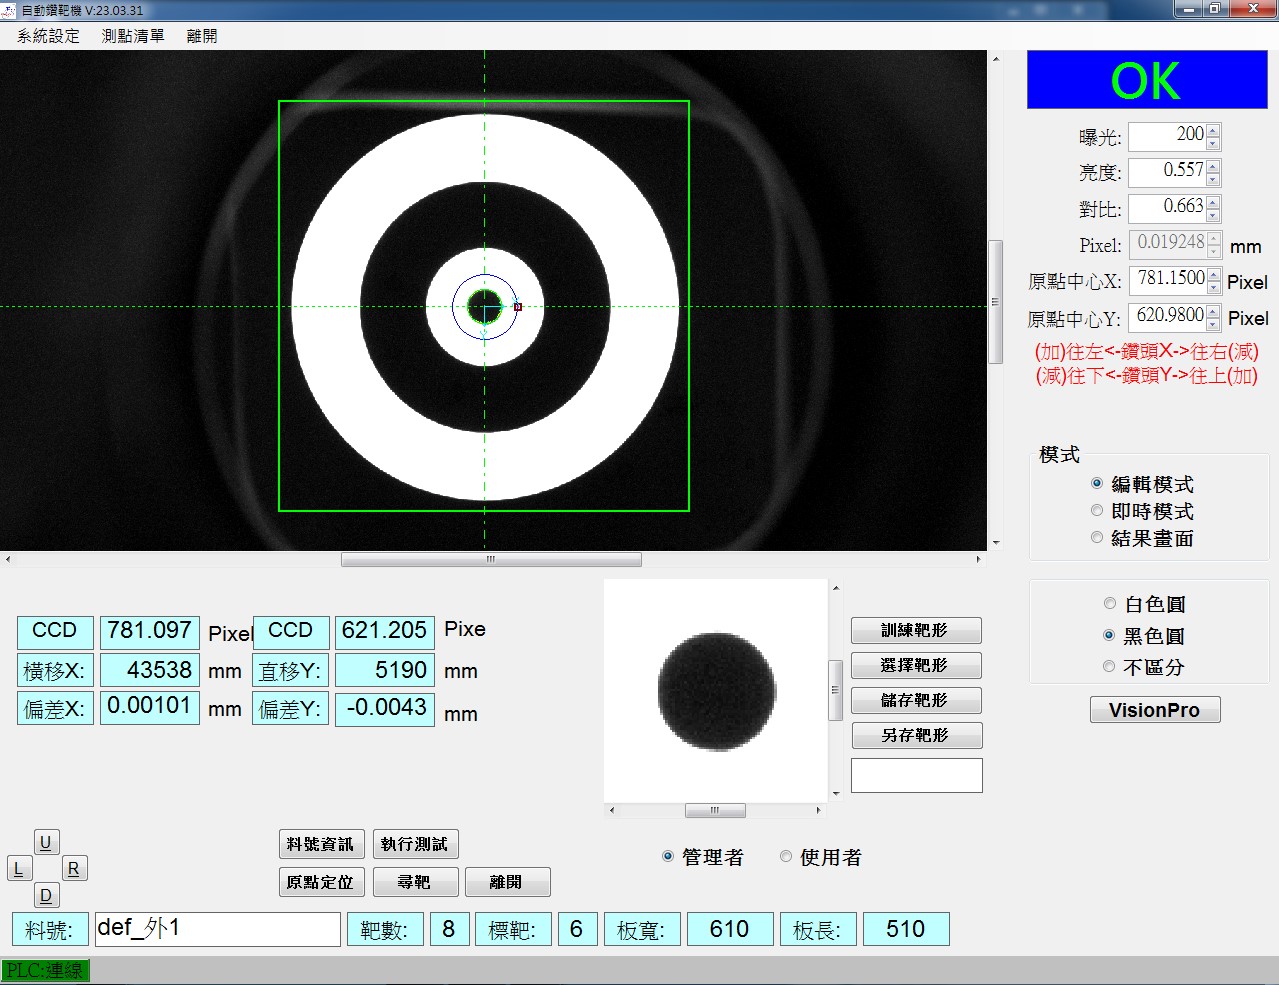The image size is (1279, 985).
Task: Click camera view horizontal scrollbar thumb
Action: tap(491, 560)
